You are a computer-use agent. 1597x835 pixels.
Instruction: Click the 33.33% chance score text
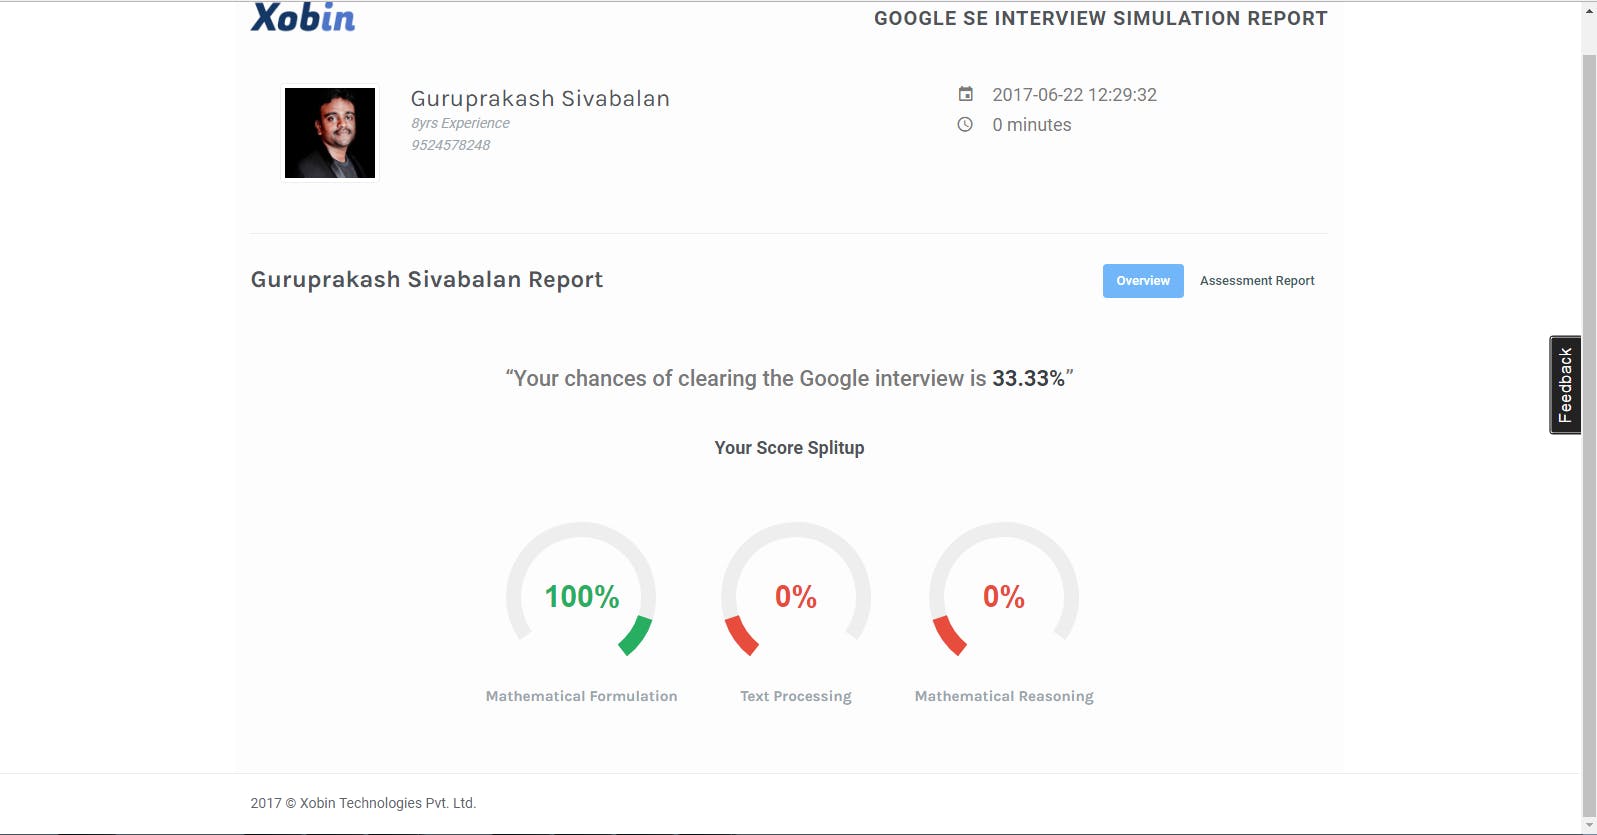1028,379
